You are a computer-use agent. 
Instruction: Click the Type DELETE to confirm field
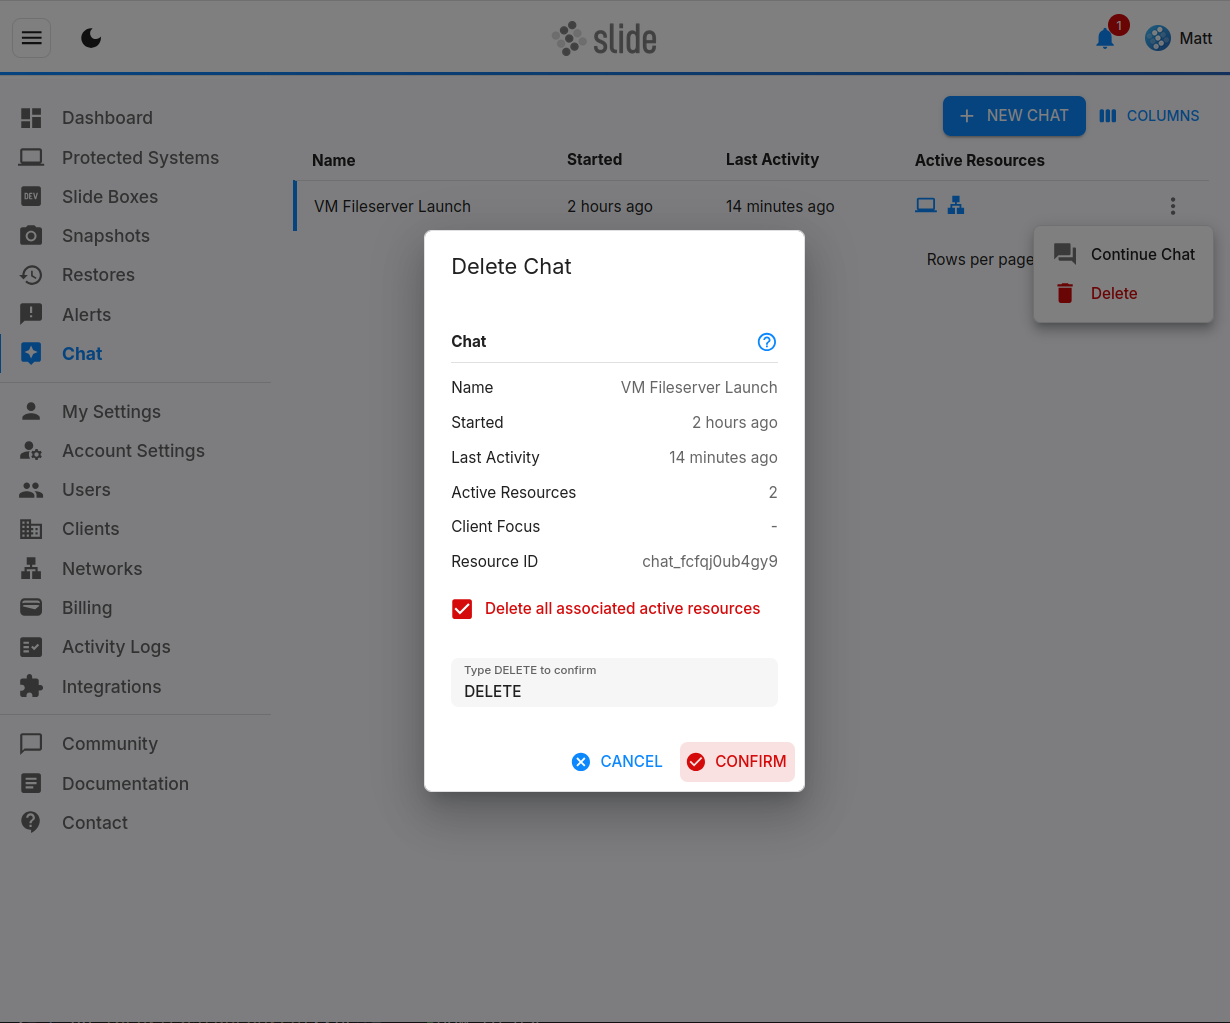point(614,682)
